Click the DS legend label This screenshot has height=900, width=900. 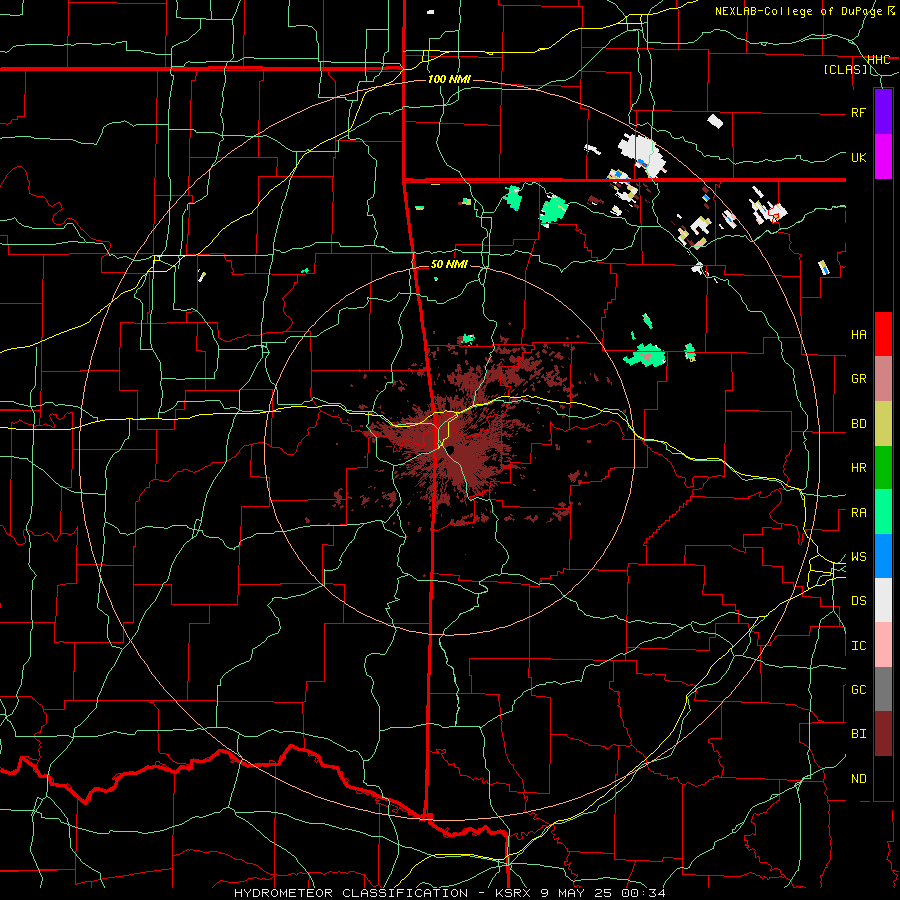pos(859,601)
